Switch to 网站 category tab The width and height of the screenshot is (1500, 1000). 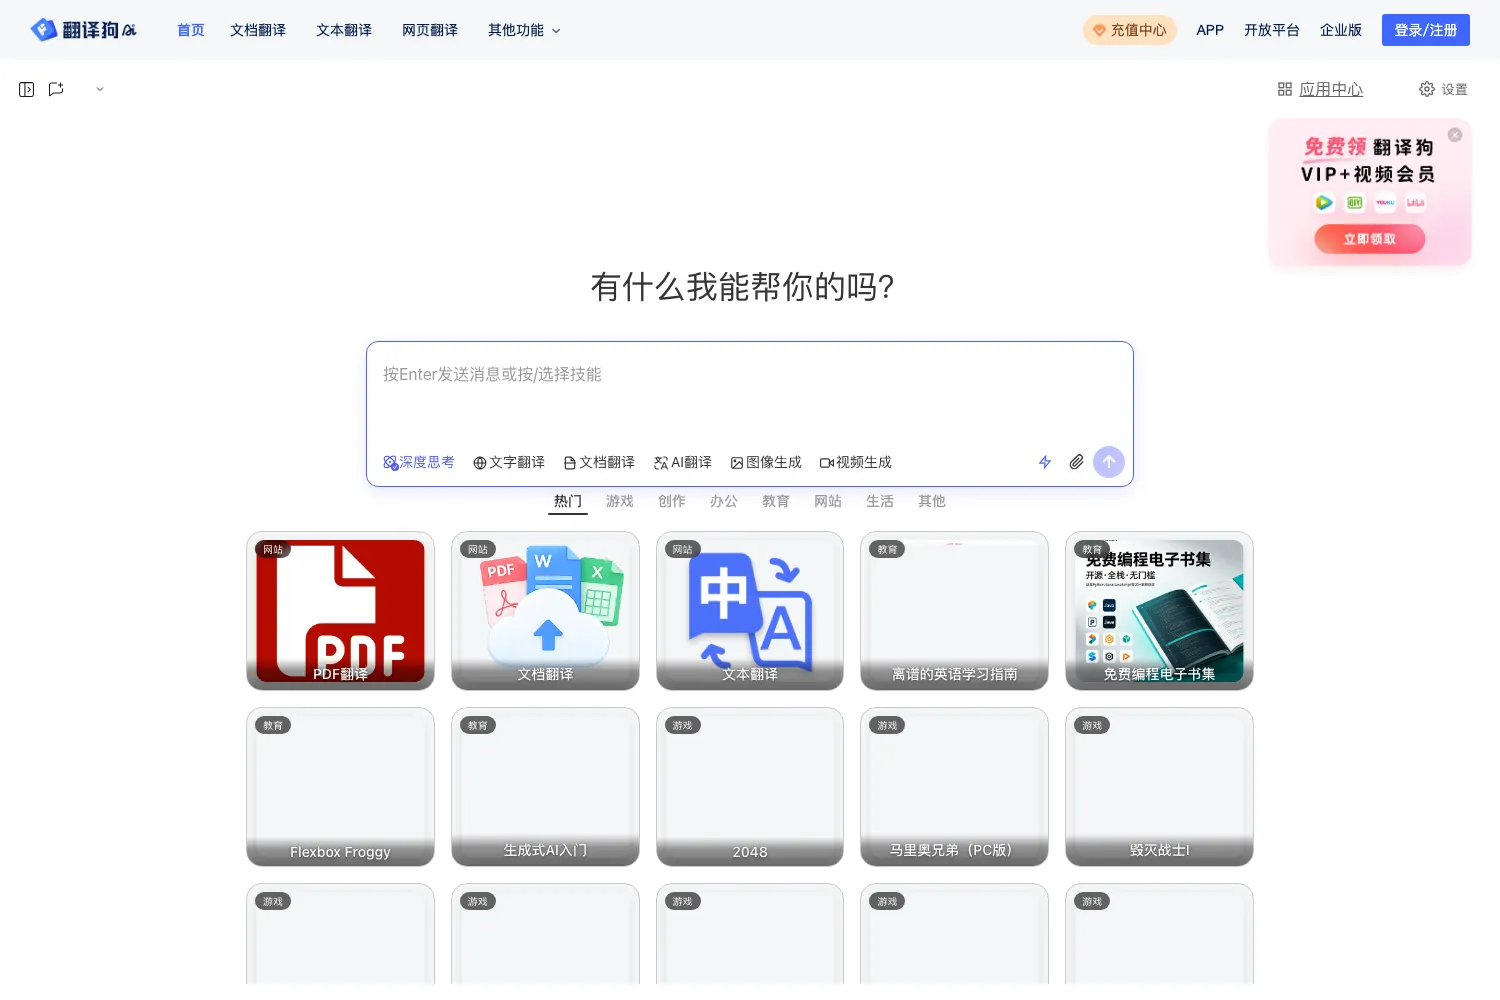coord(828,502)
